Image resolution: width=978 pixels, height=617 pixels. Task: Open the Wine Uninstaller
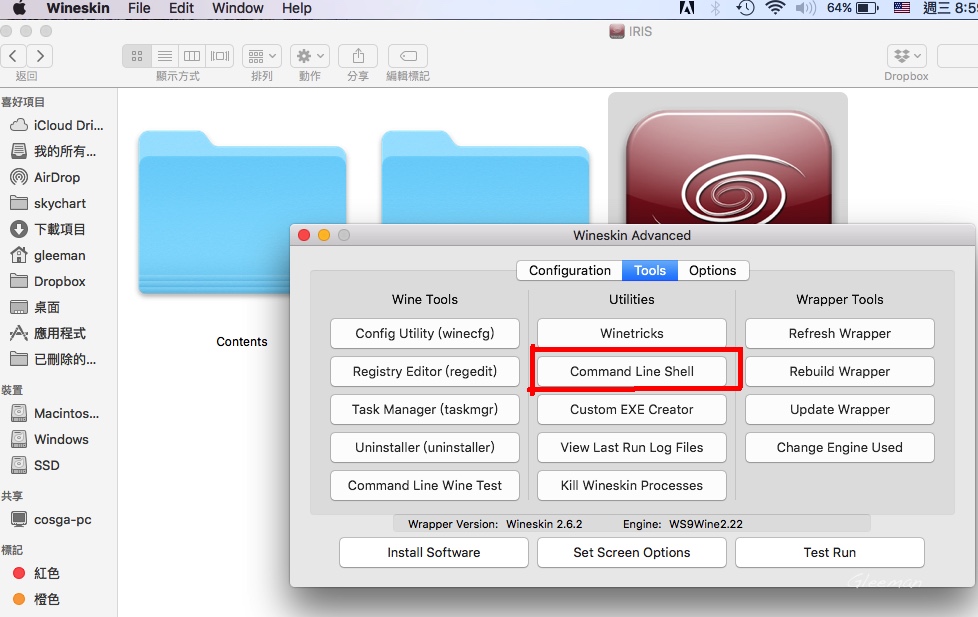pyautogui.click(x=425, y=448)
